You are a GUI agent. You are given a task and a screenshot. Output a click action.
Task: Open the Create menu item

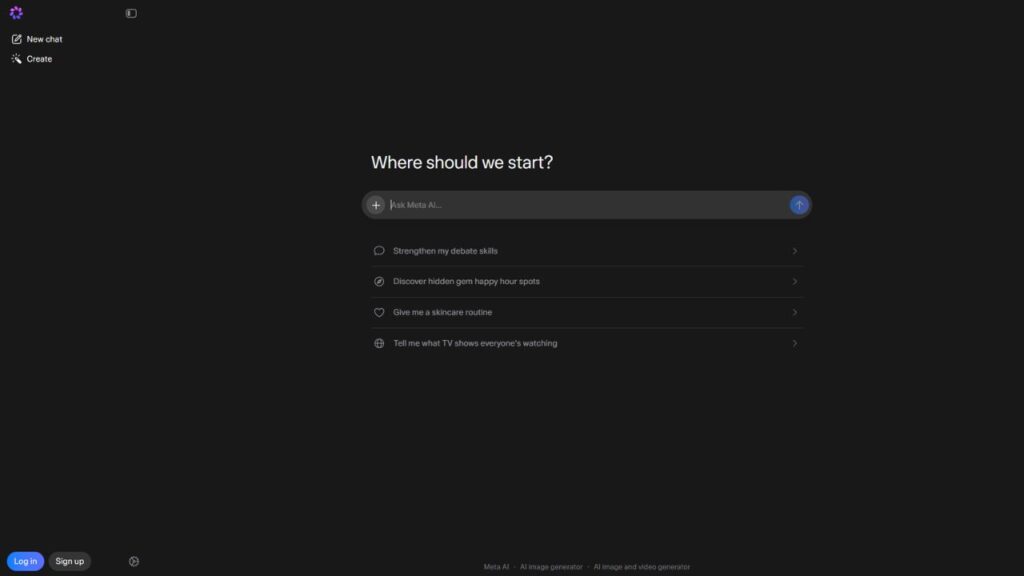click(x=32, y=59)
